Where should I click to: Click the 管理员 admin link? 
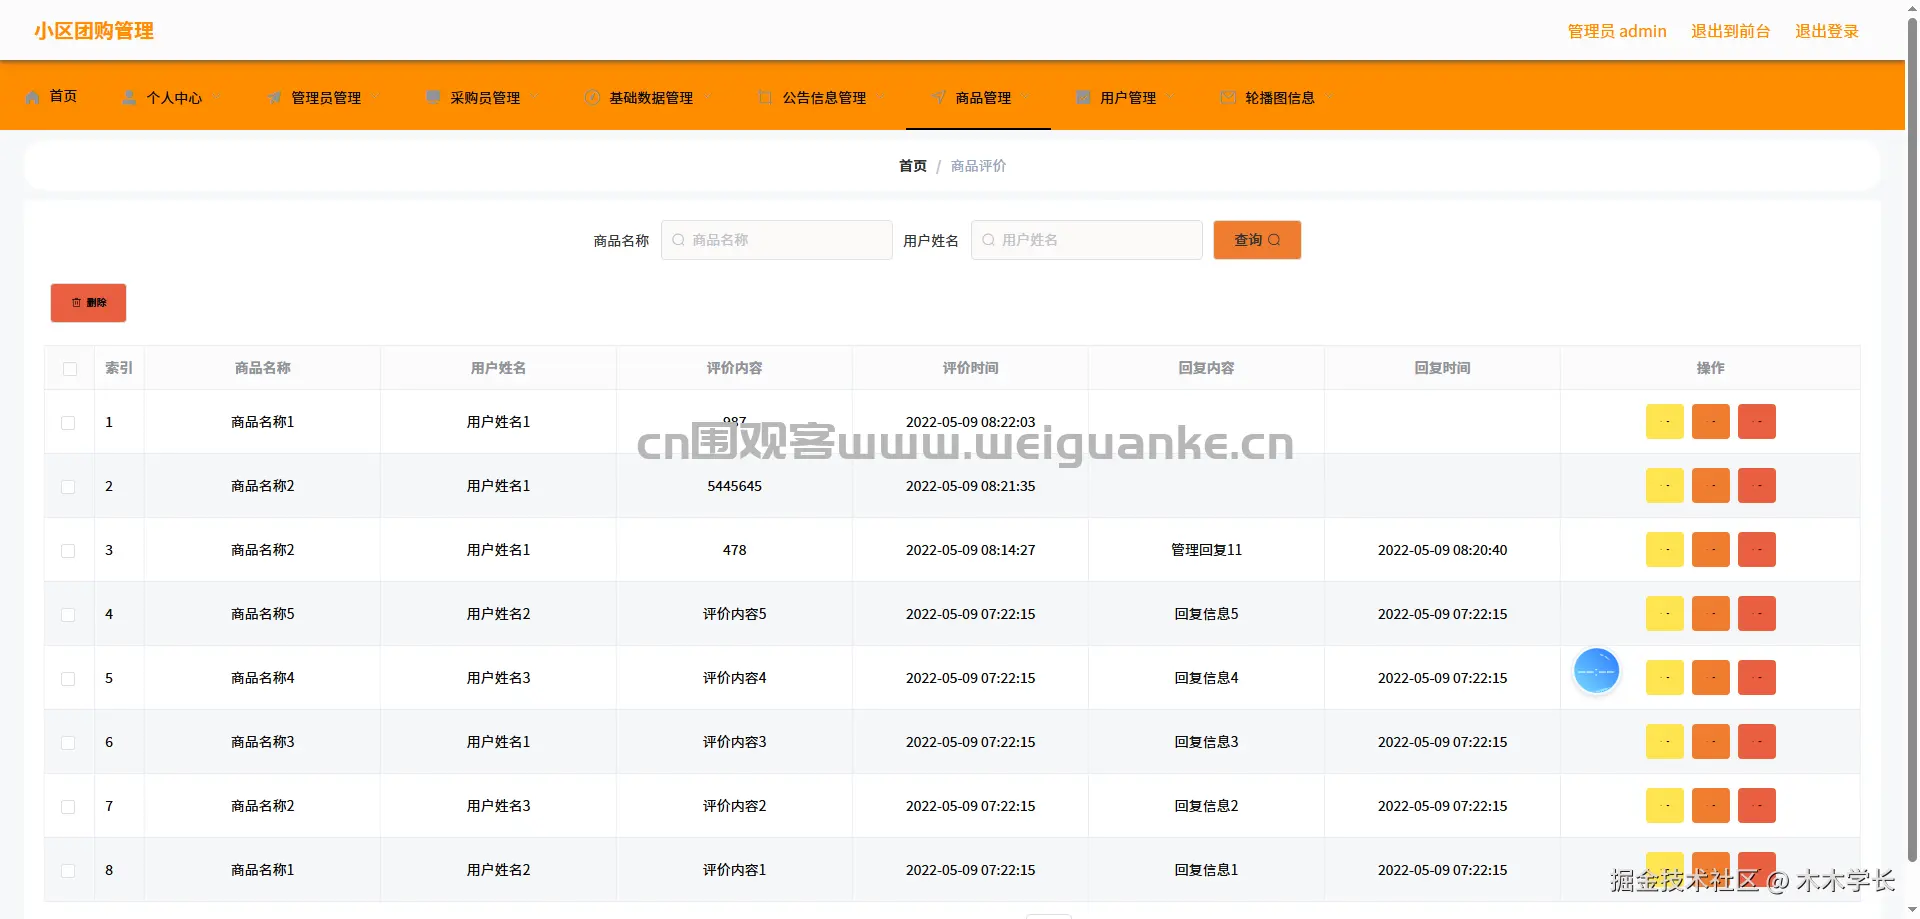1617,31
